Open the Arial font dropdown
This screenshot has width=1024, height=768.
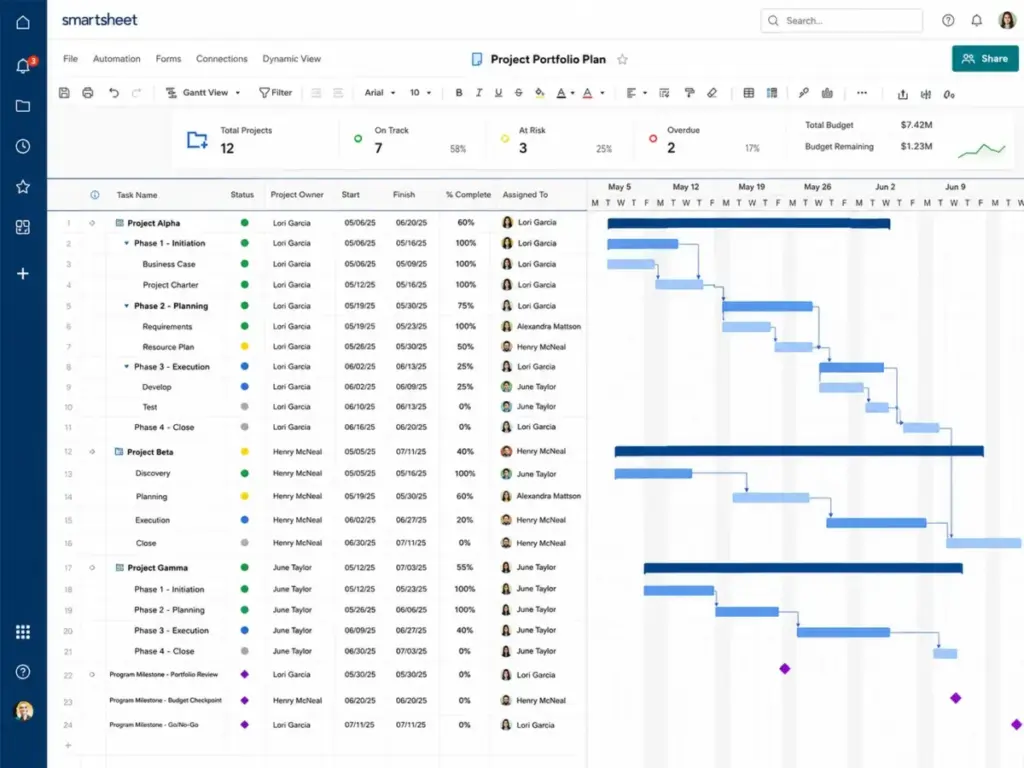pos(380,93)
